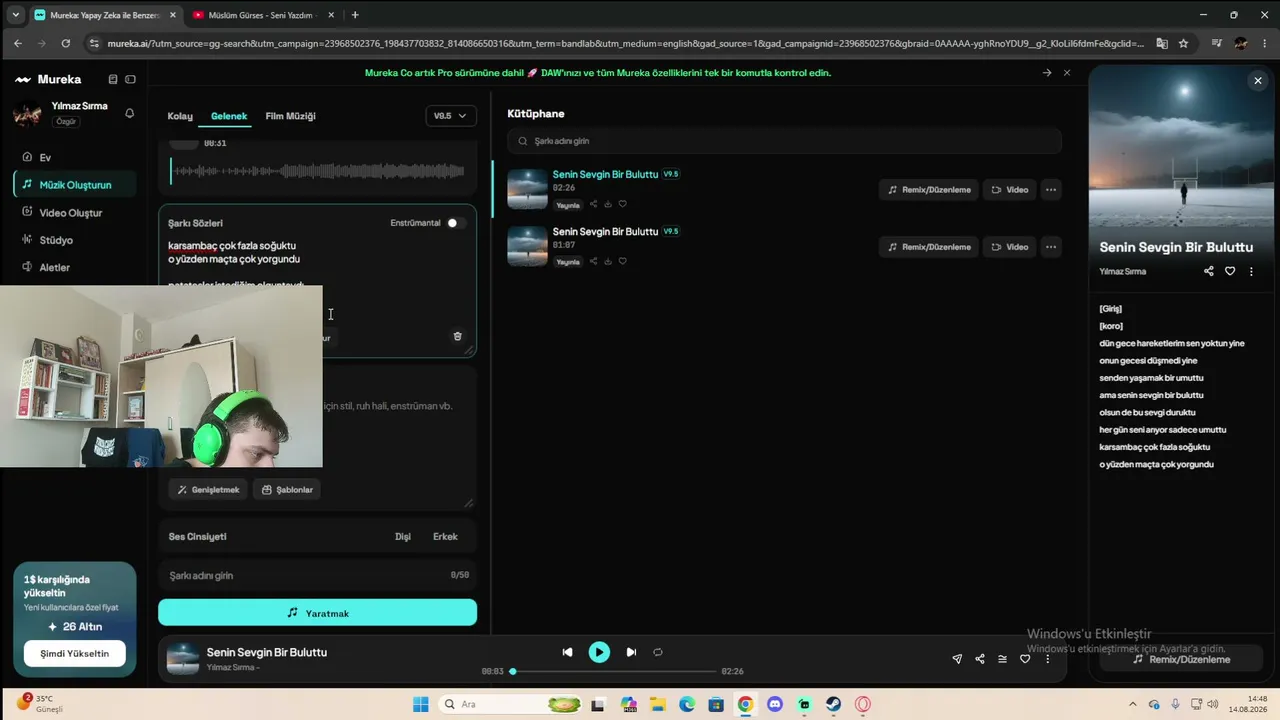Send the song using the player's paper plane icon

[x=957, y=659]
